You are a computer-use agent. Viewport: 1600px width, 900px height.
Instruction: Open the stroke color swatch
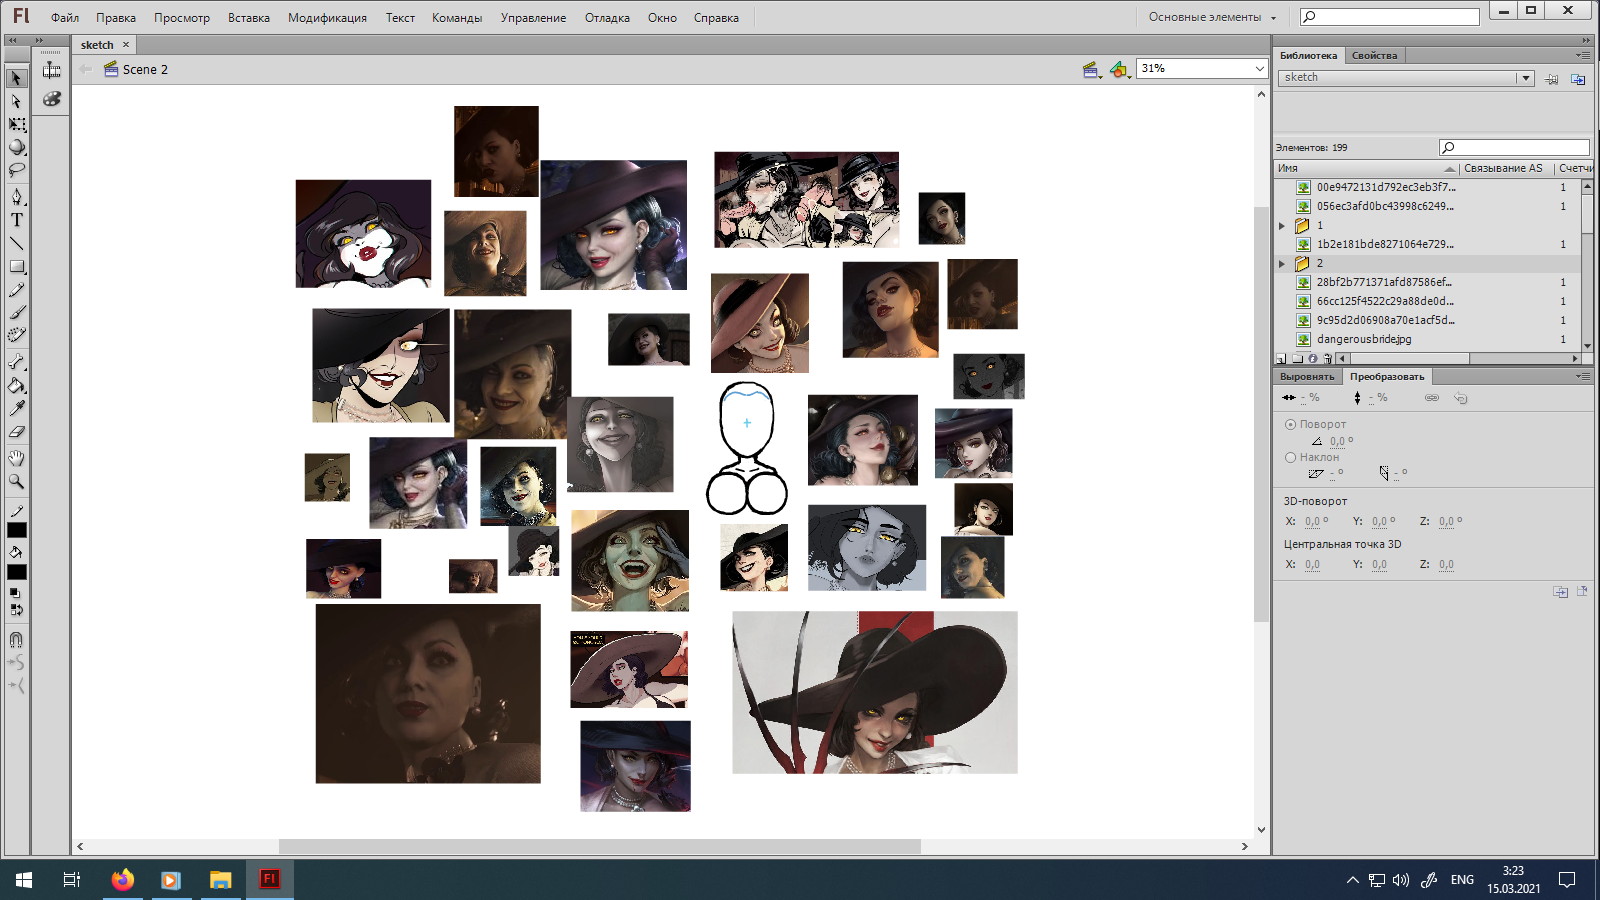coord(17,530)
